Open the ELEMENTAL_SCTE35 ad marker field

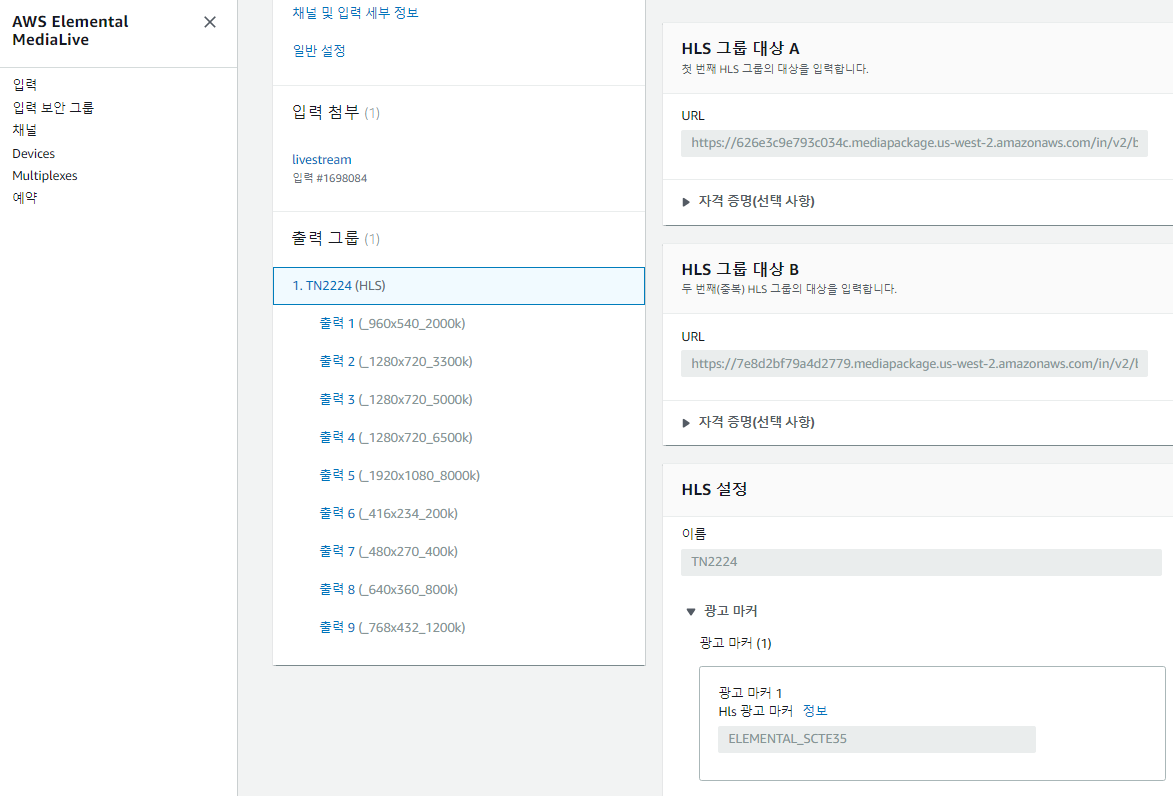877,739
